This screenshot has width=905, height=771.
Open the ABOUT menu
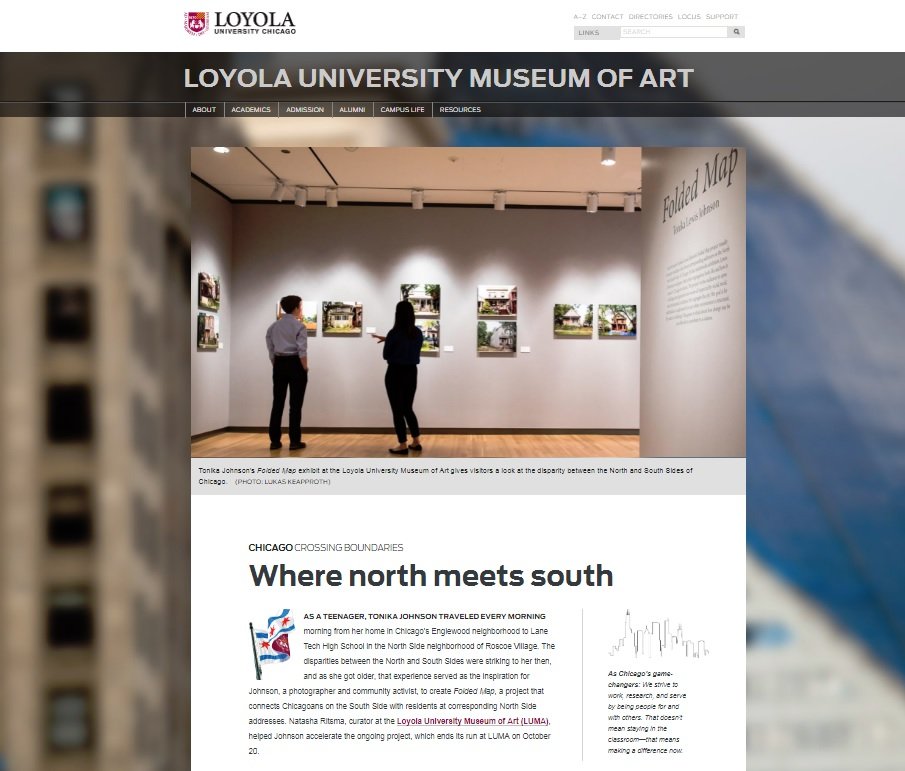(x=204, y=110)
